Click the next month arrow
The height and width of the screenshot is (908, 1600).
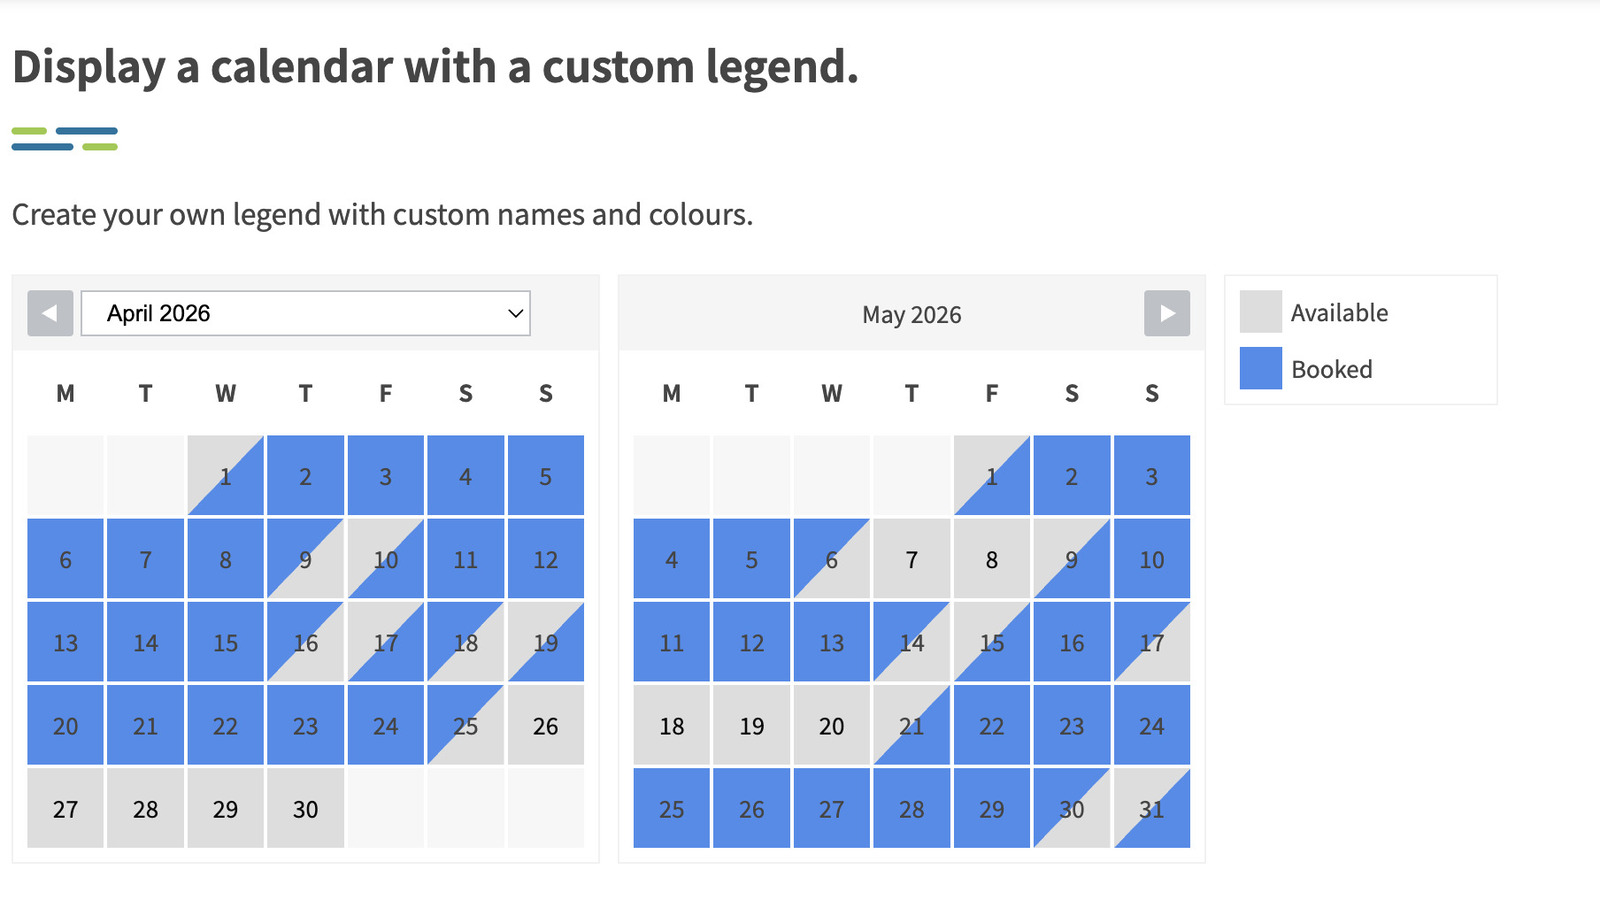1167,313
